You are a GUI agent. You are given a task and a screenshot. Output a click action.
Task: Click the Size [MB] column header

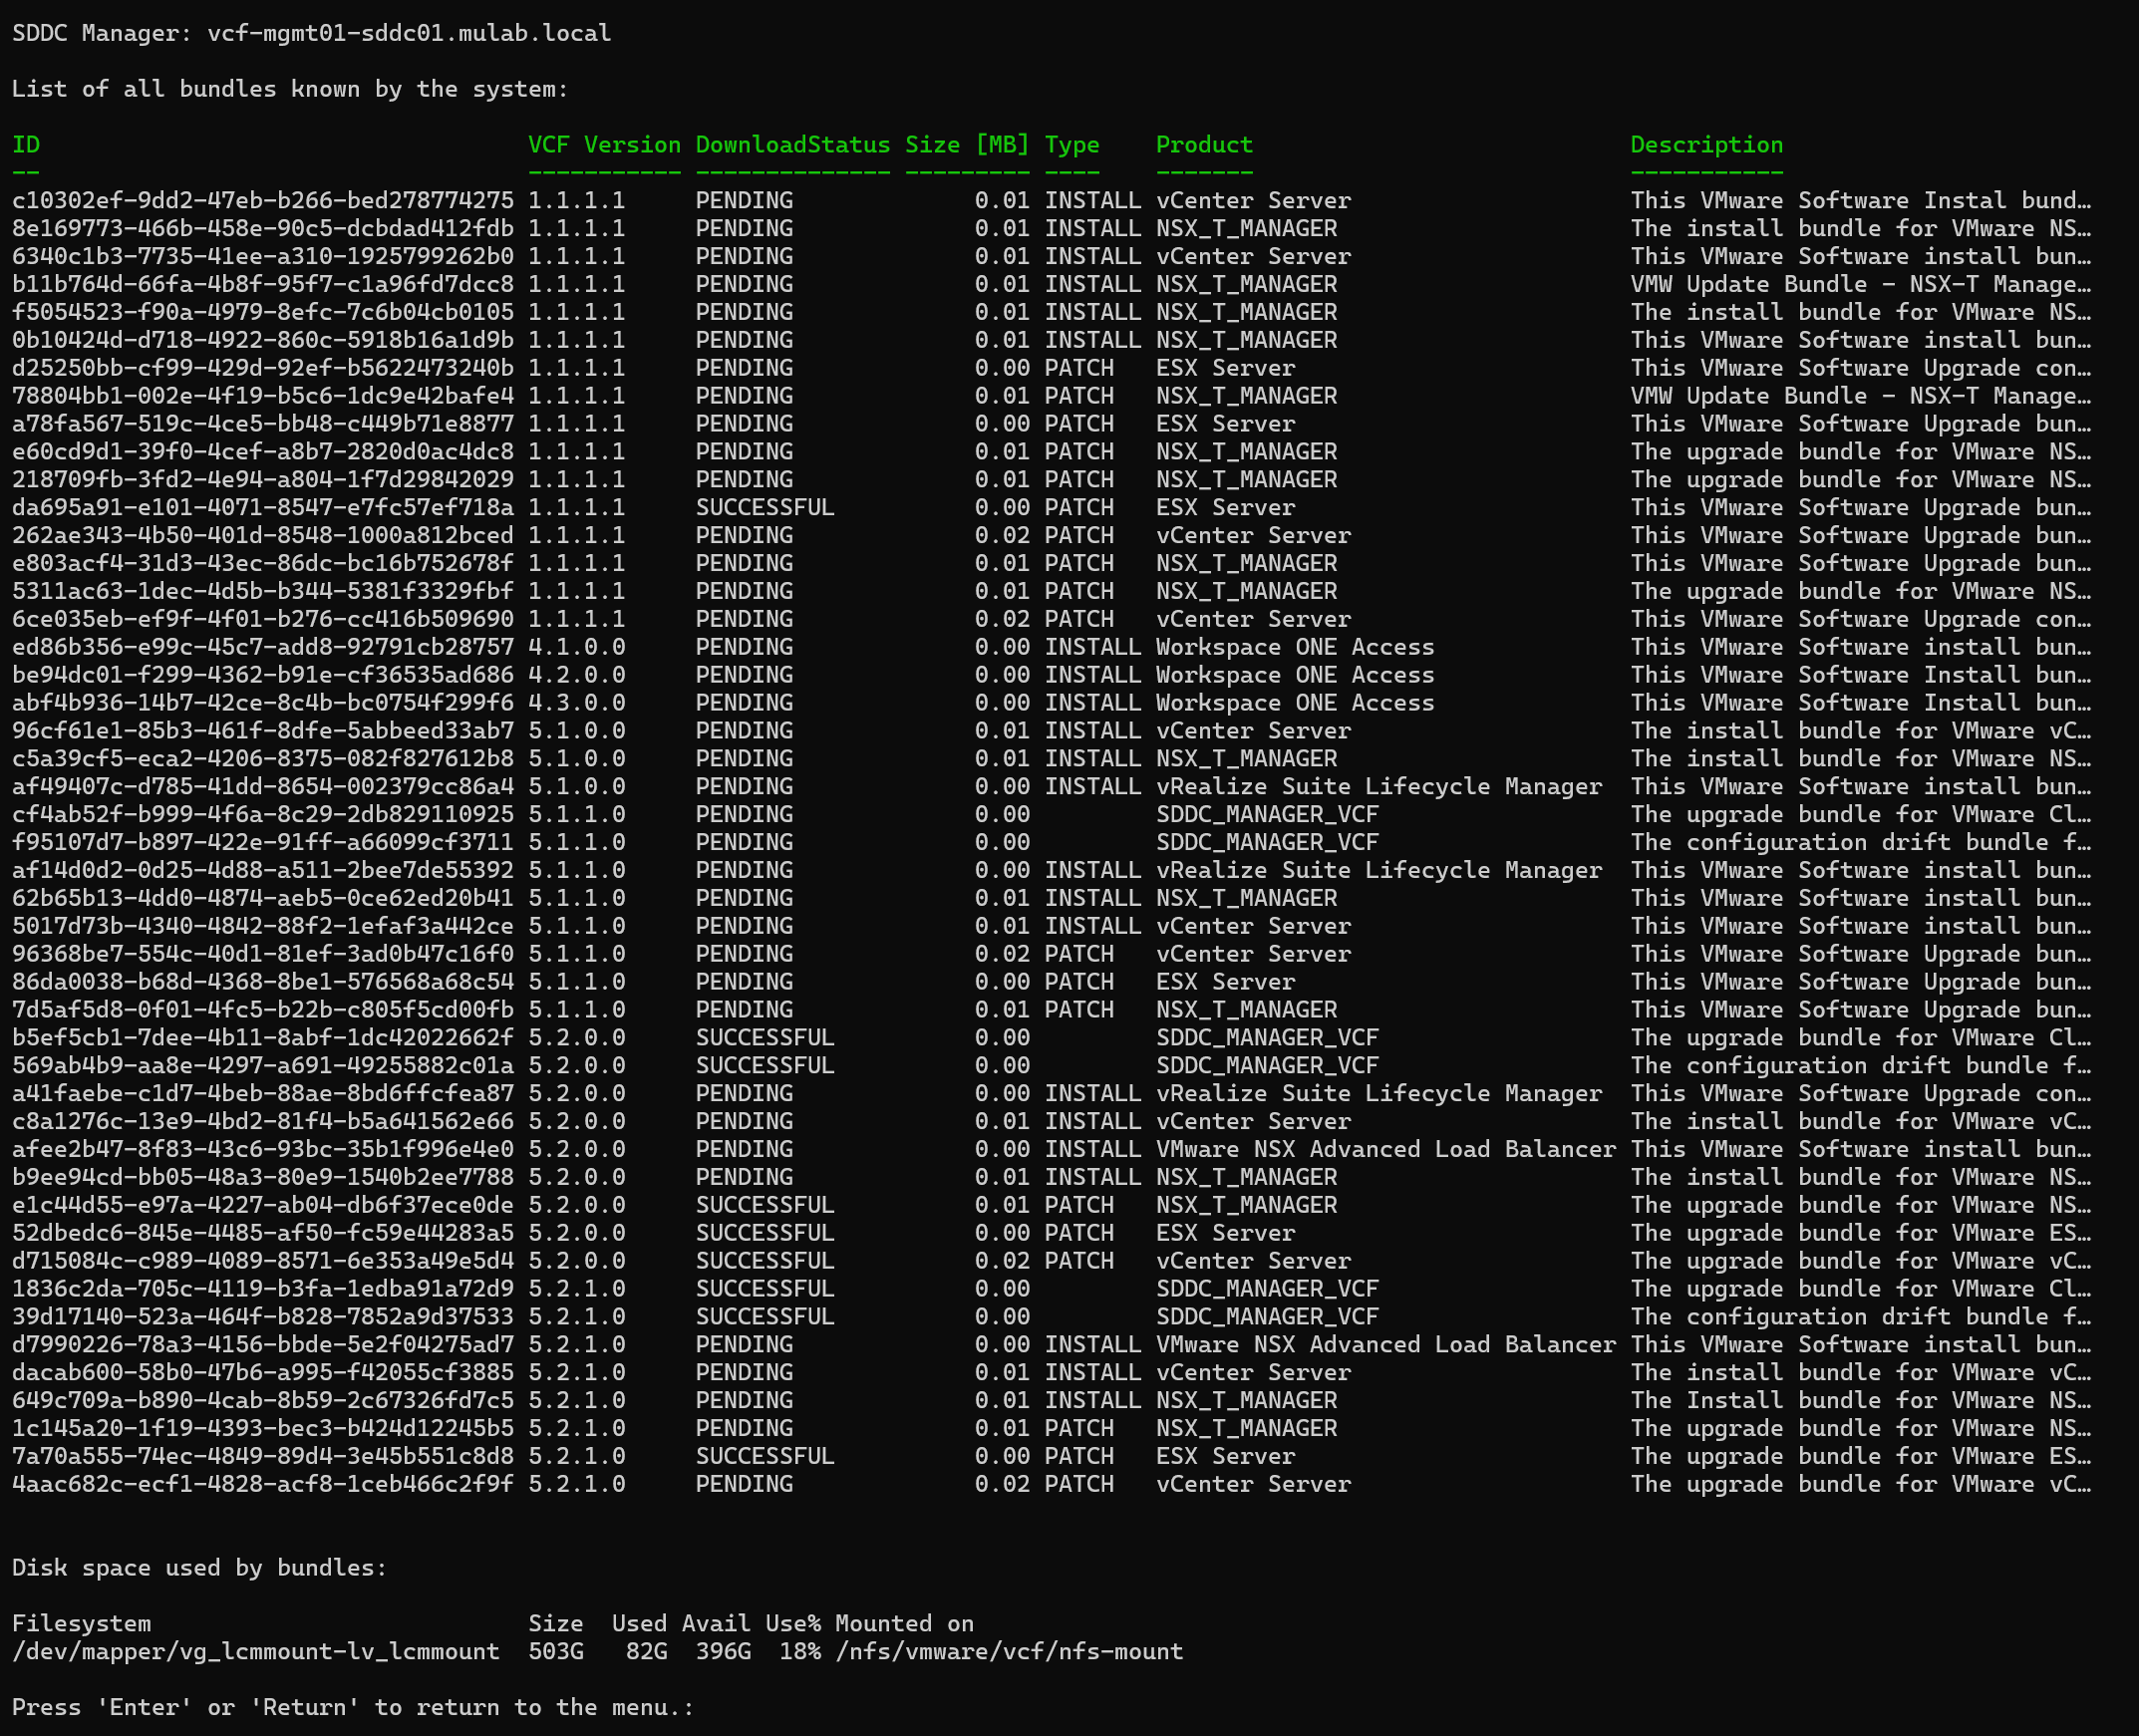(x=966, y=145)
